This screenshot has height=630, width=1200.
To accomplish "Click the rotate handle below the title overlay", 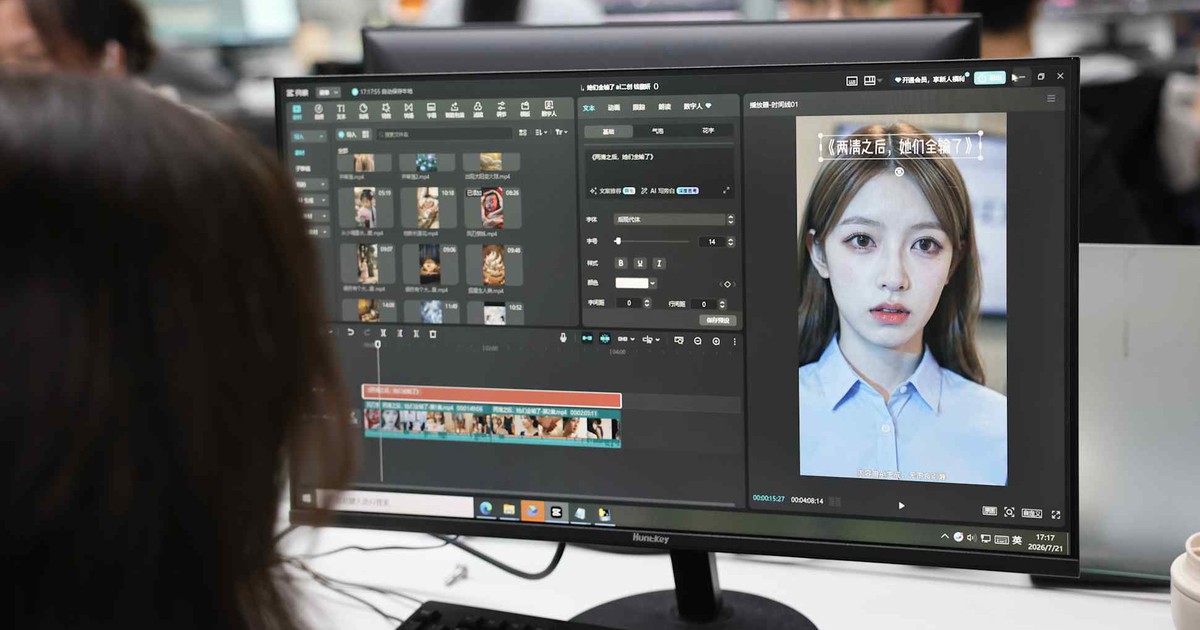I will coord(899,171).
